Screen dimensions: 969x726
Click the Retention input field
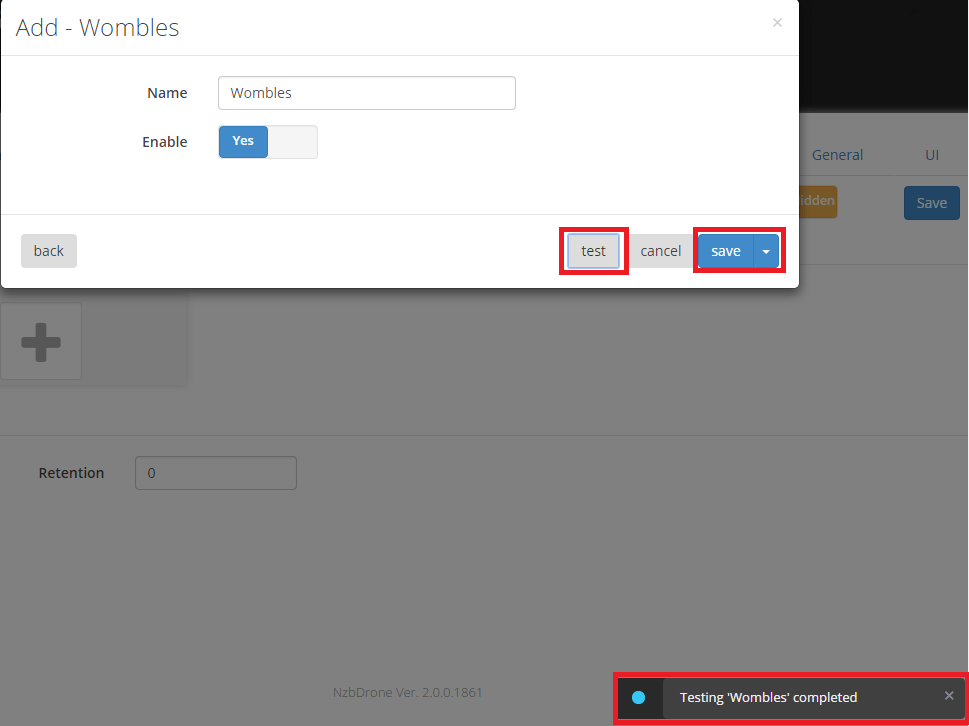215,473
